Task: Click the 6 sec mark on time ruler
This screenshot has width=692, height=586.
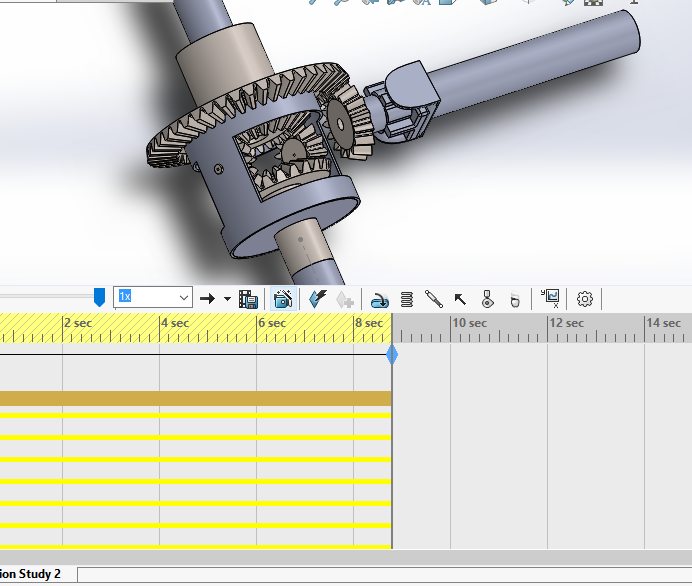Action: click(x=272, y=323)
